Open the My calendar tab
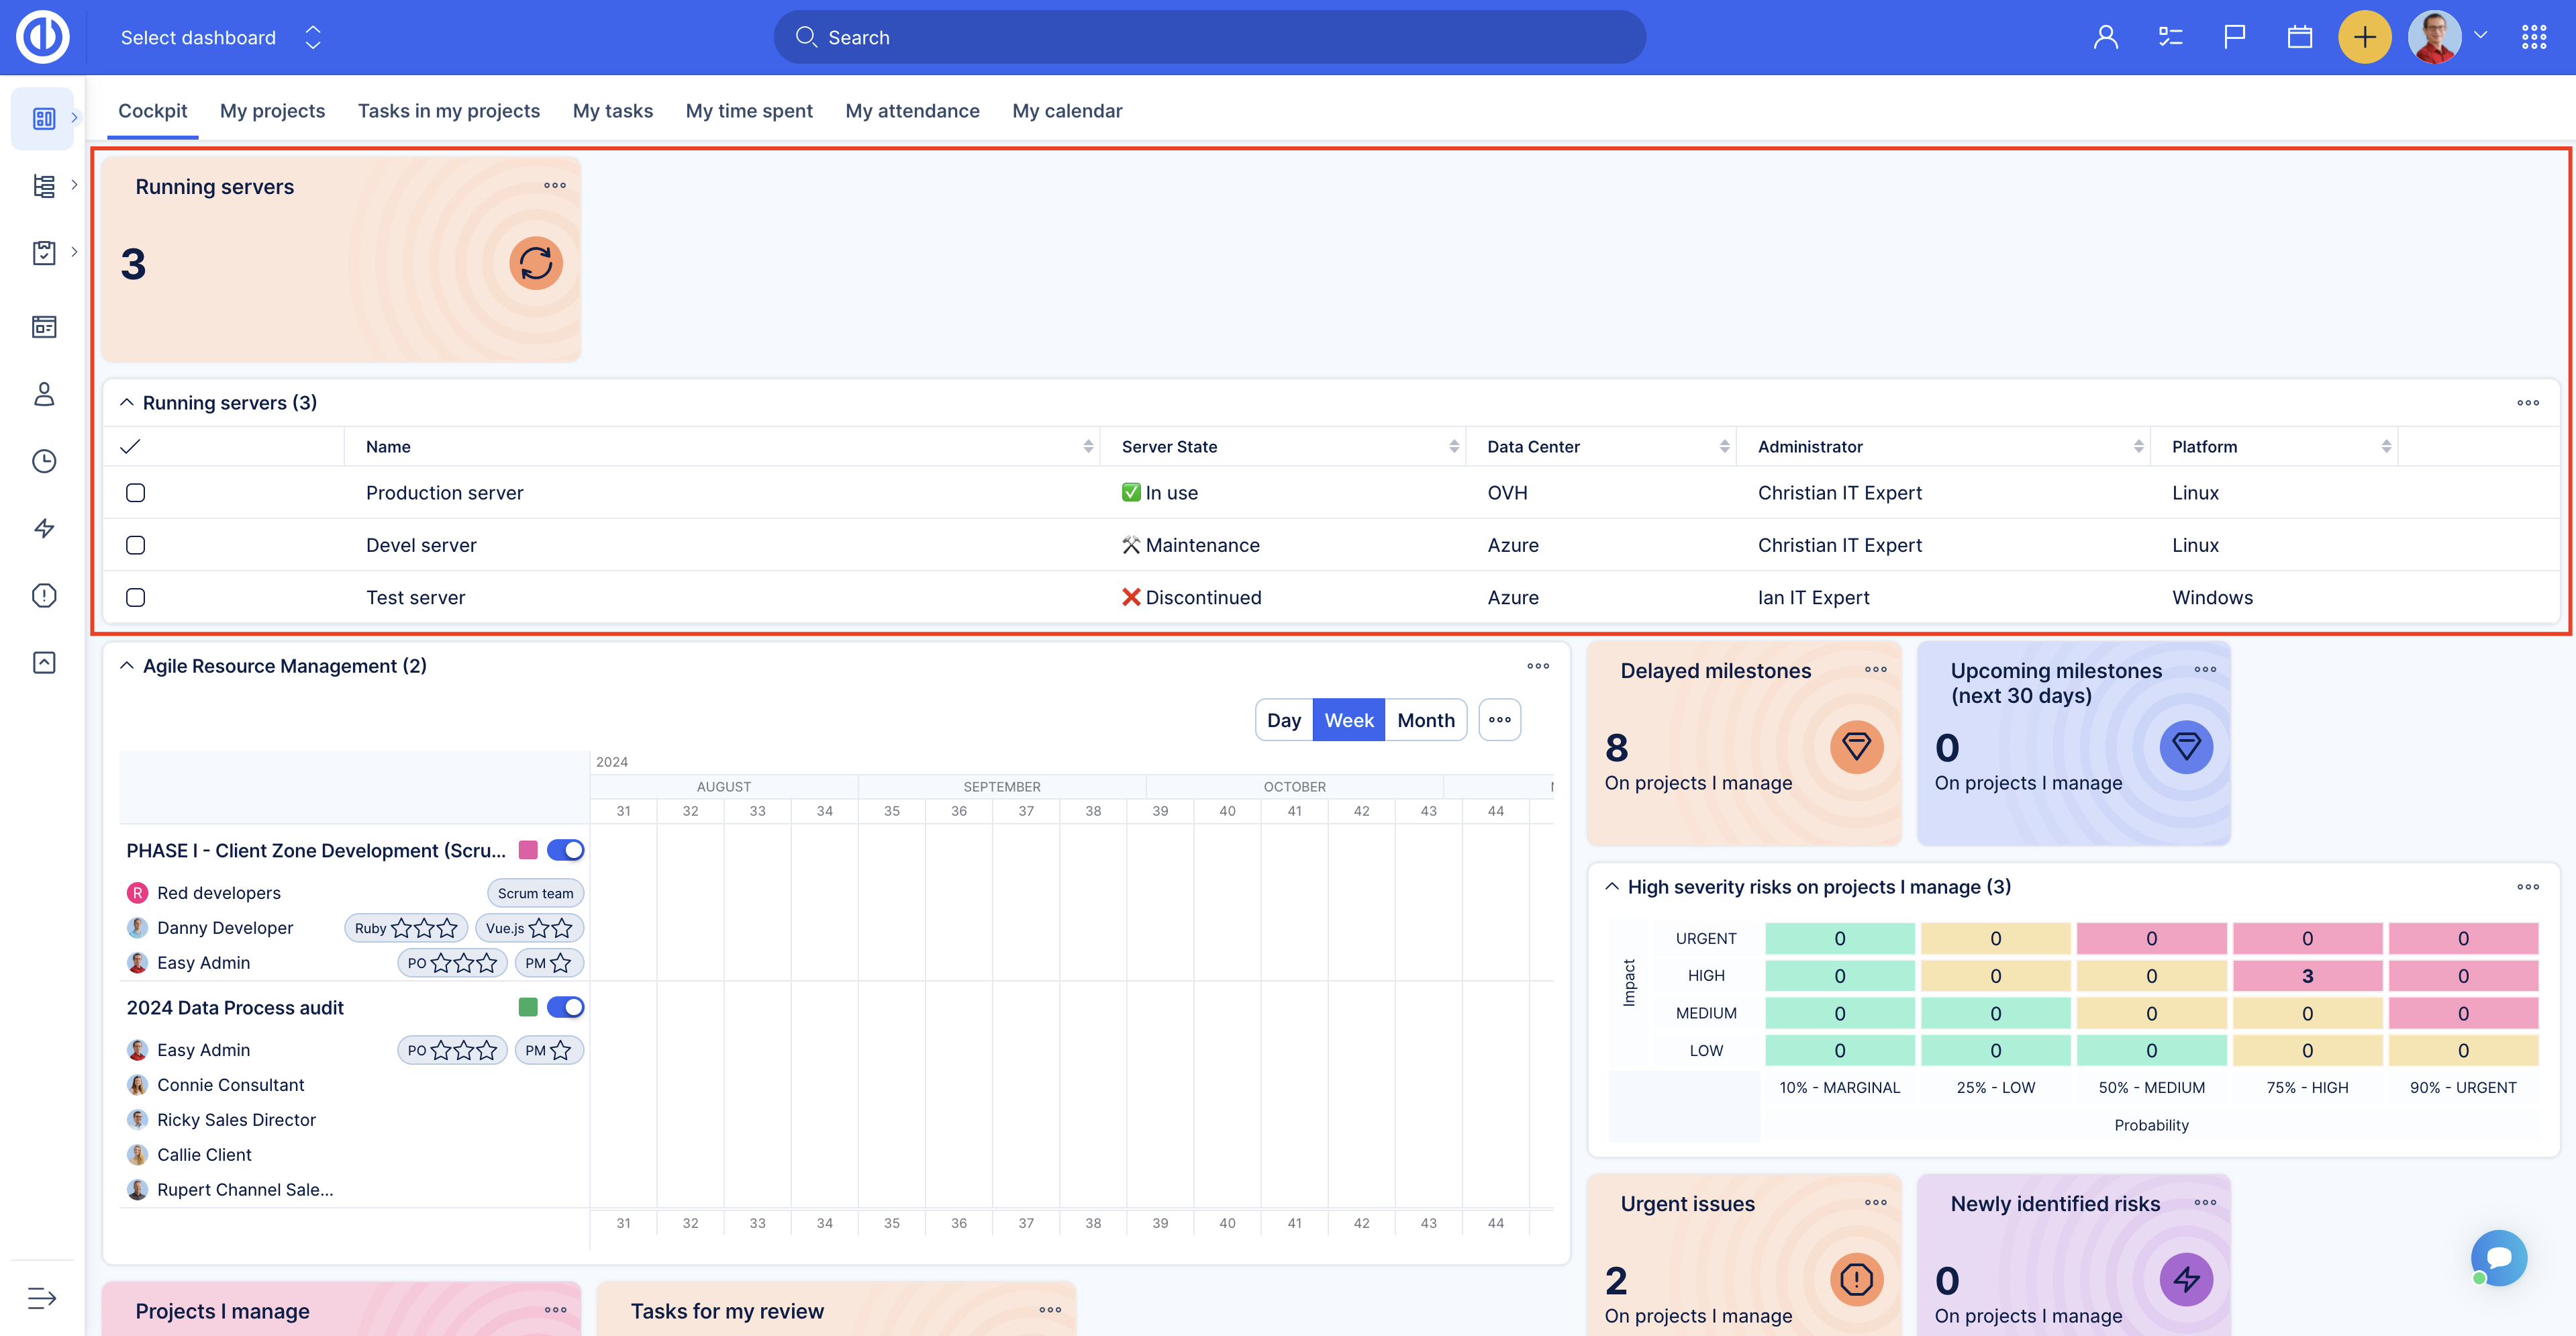The width and height of the screenshot is (2576, 1336). [x=1066, y=111]
